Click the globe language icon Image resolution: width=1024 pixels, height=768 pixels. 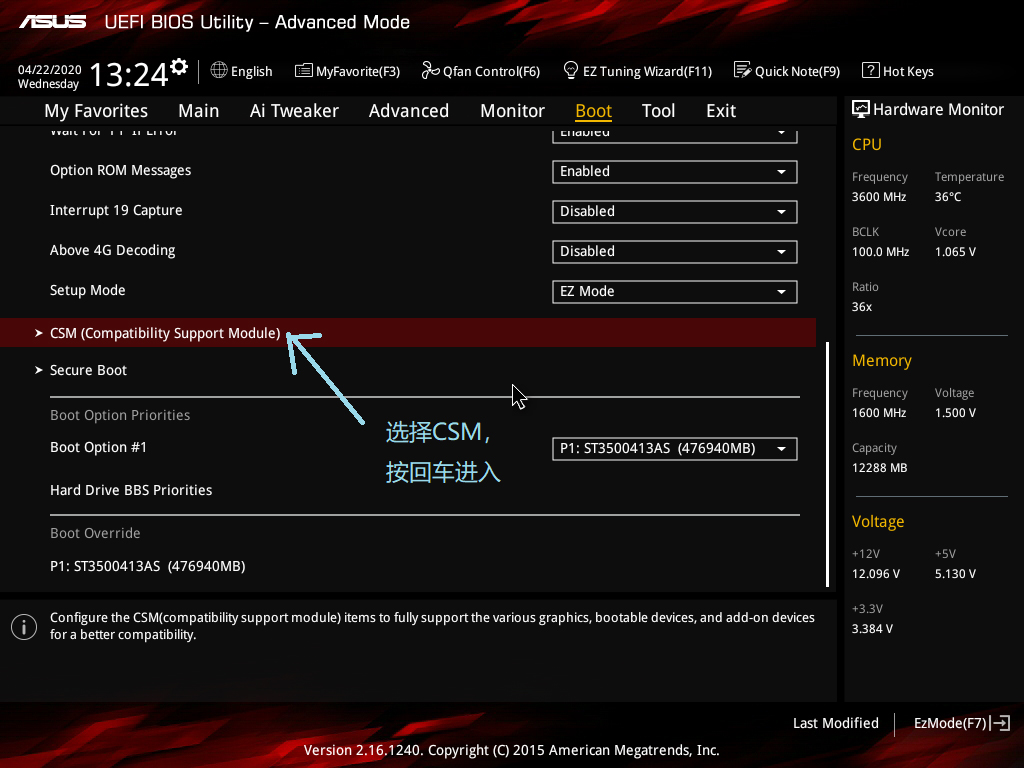[x=219, y=70]
